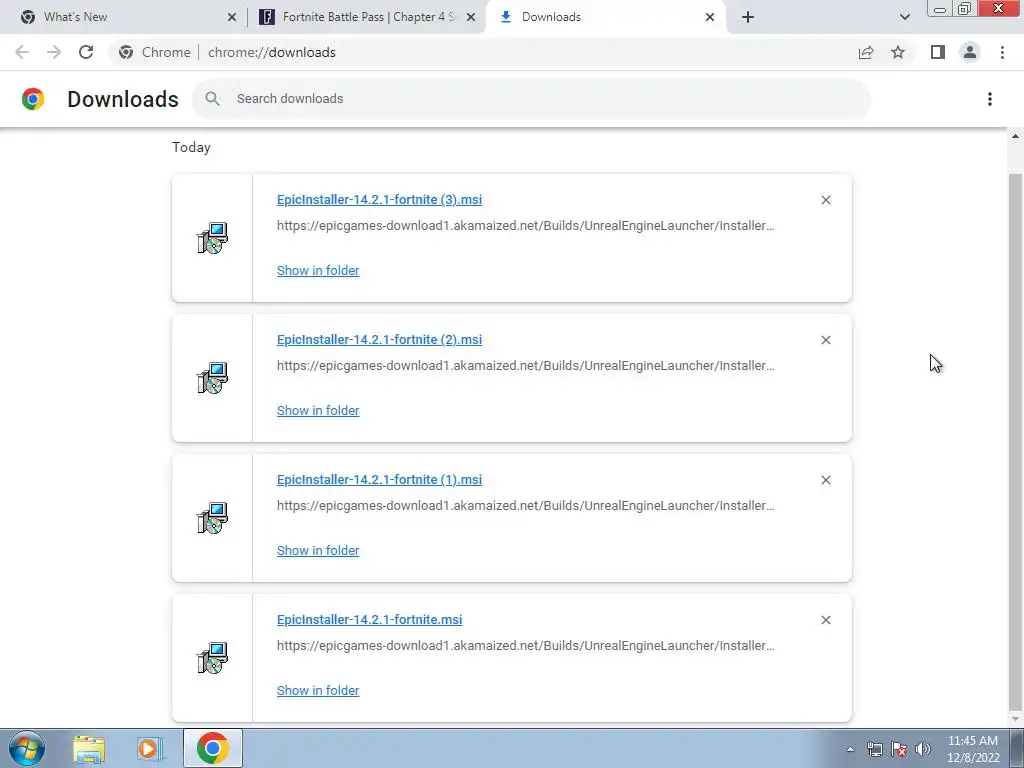Click the Chrome taskbar button
Screen dimensions: 1024x768
tap(212, 748)
